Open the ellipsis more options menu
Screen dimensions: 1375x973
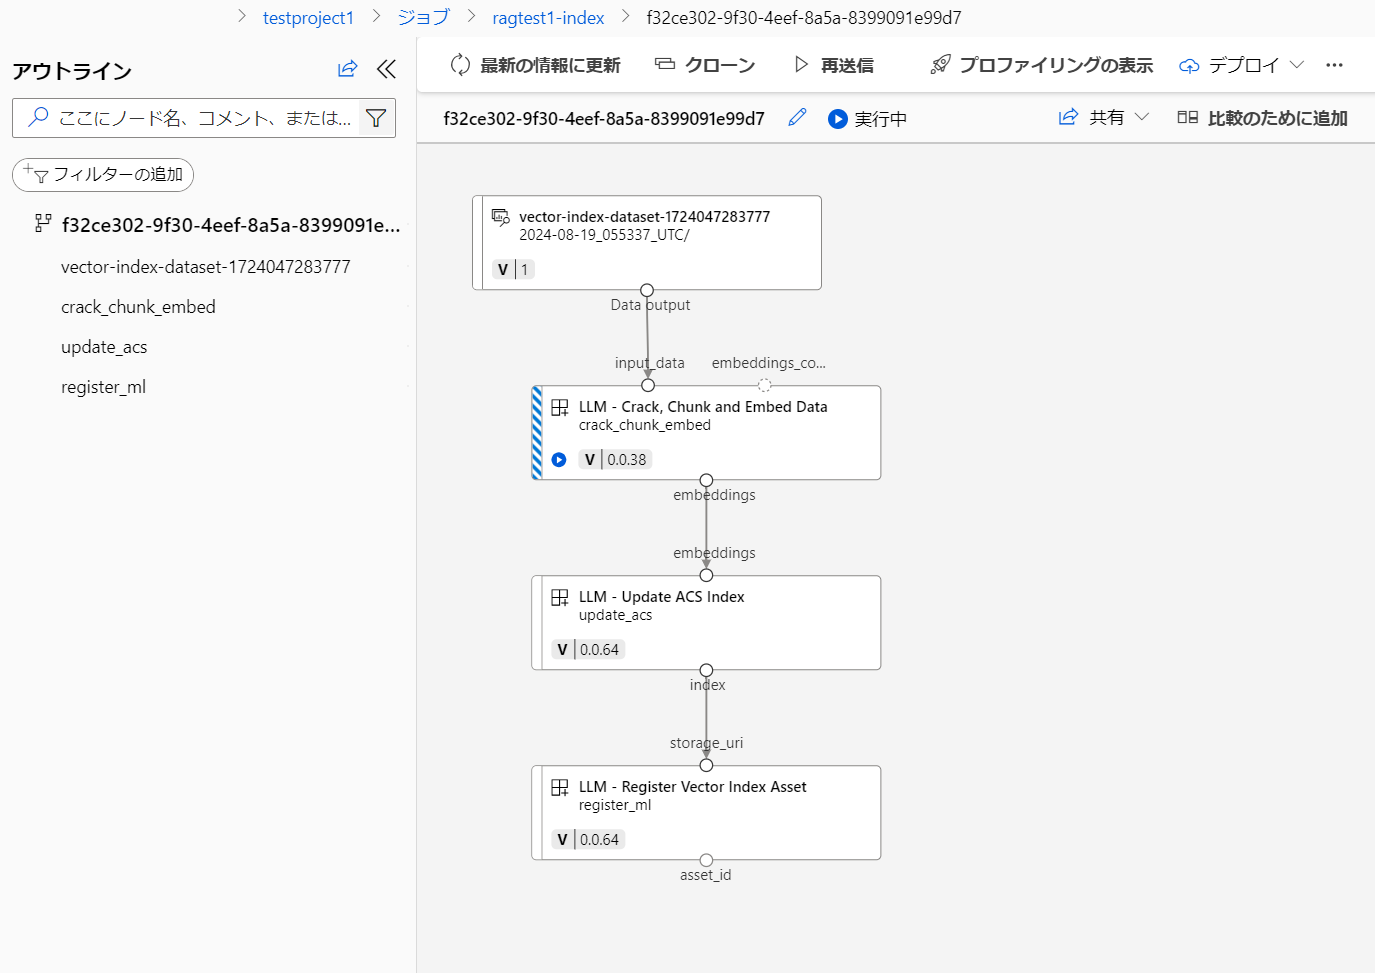click(1334, 64)
